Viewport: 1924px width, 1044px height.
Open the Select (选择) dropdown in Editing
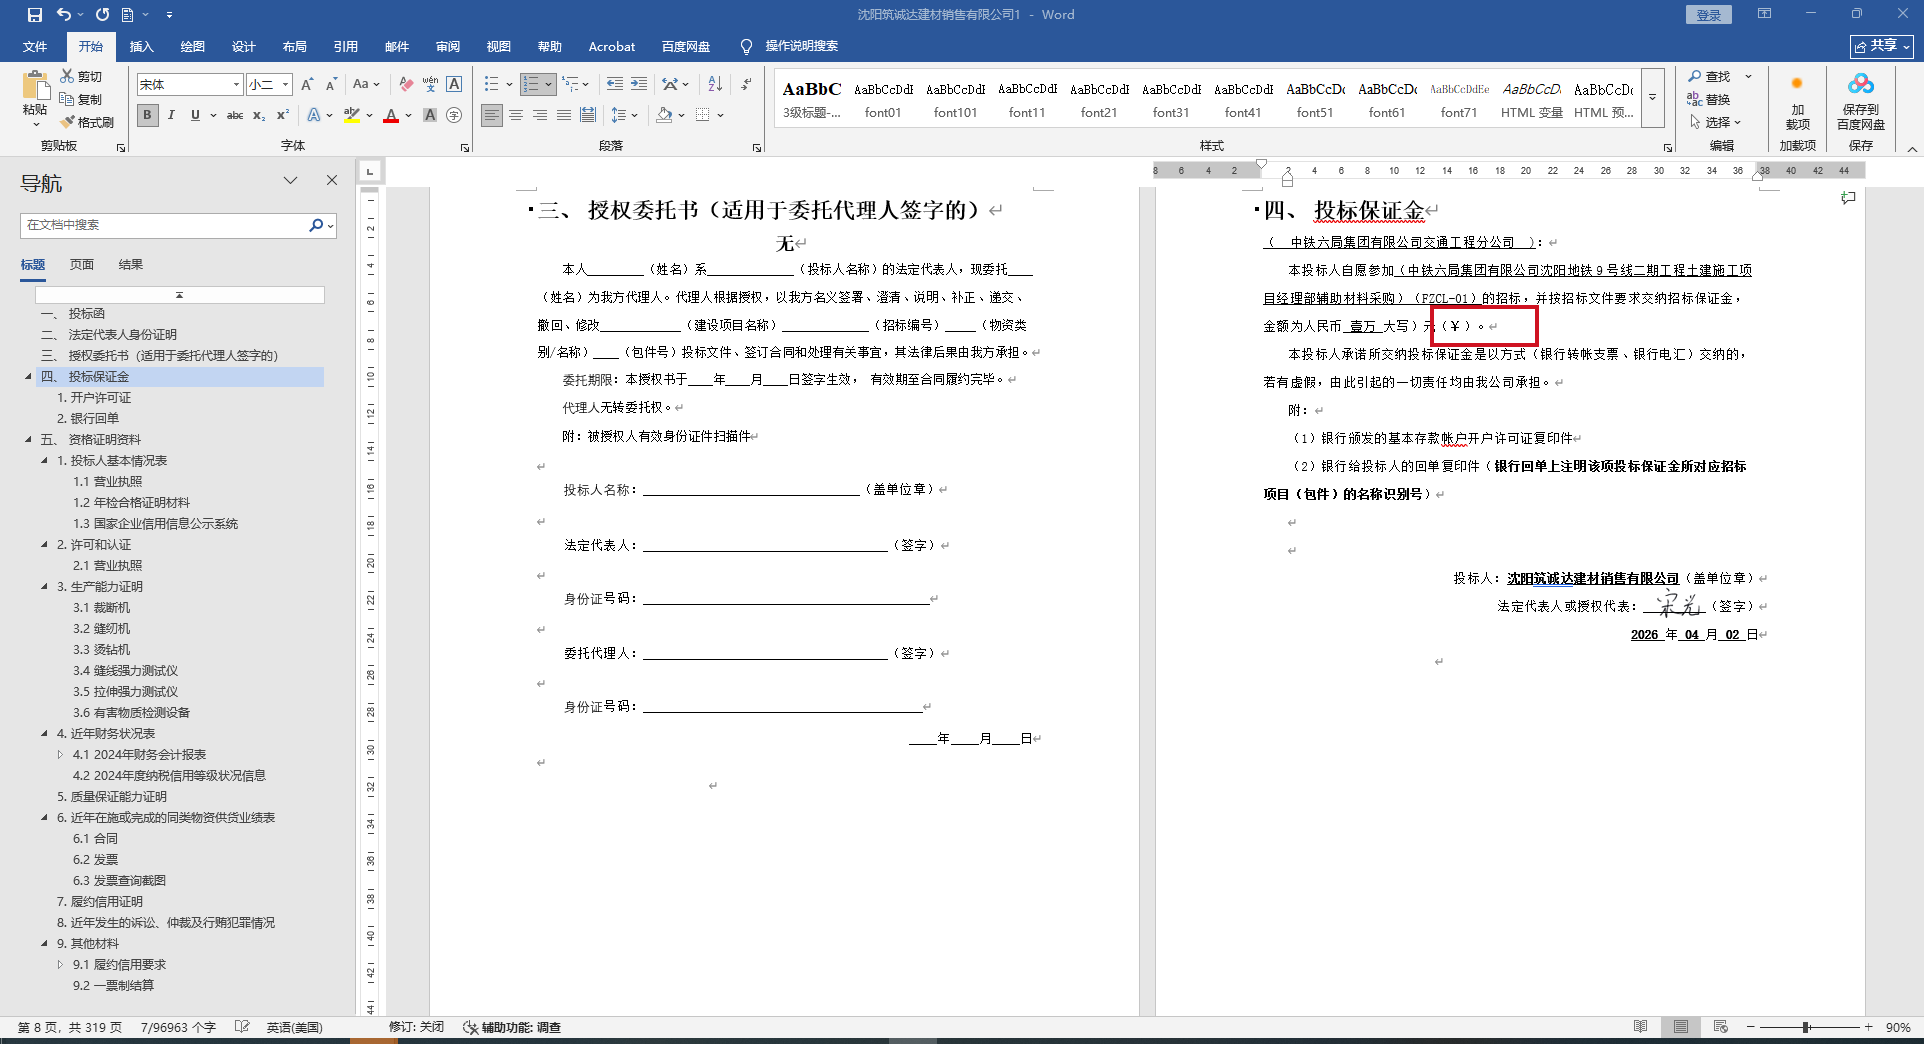pyautogui.click(x=1716, y=122)
